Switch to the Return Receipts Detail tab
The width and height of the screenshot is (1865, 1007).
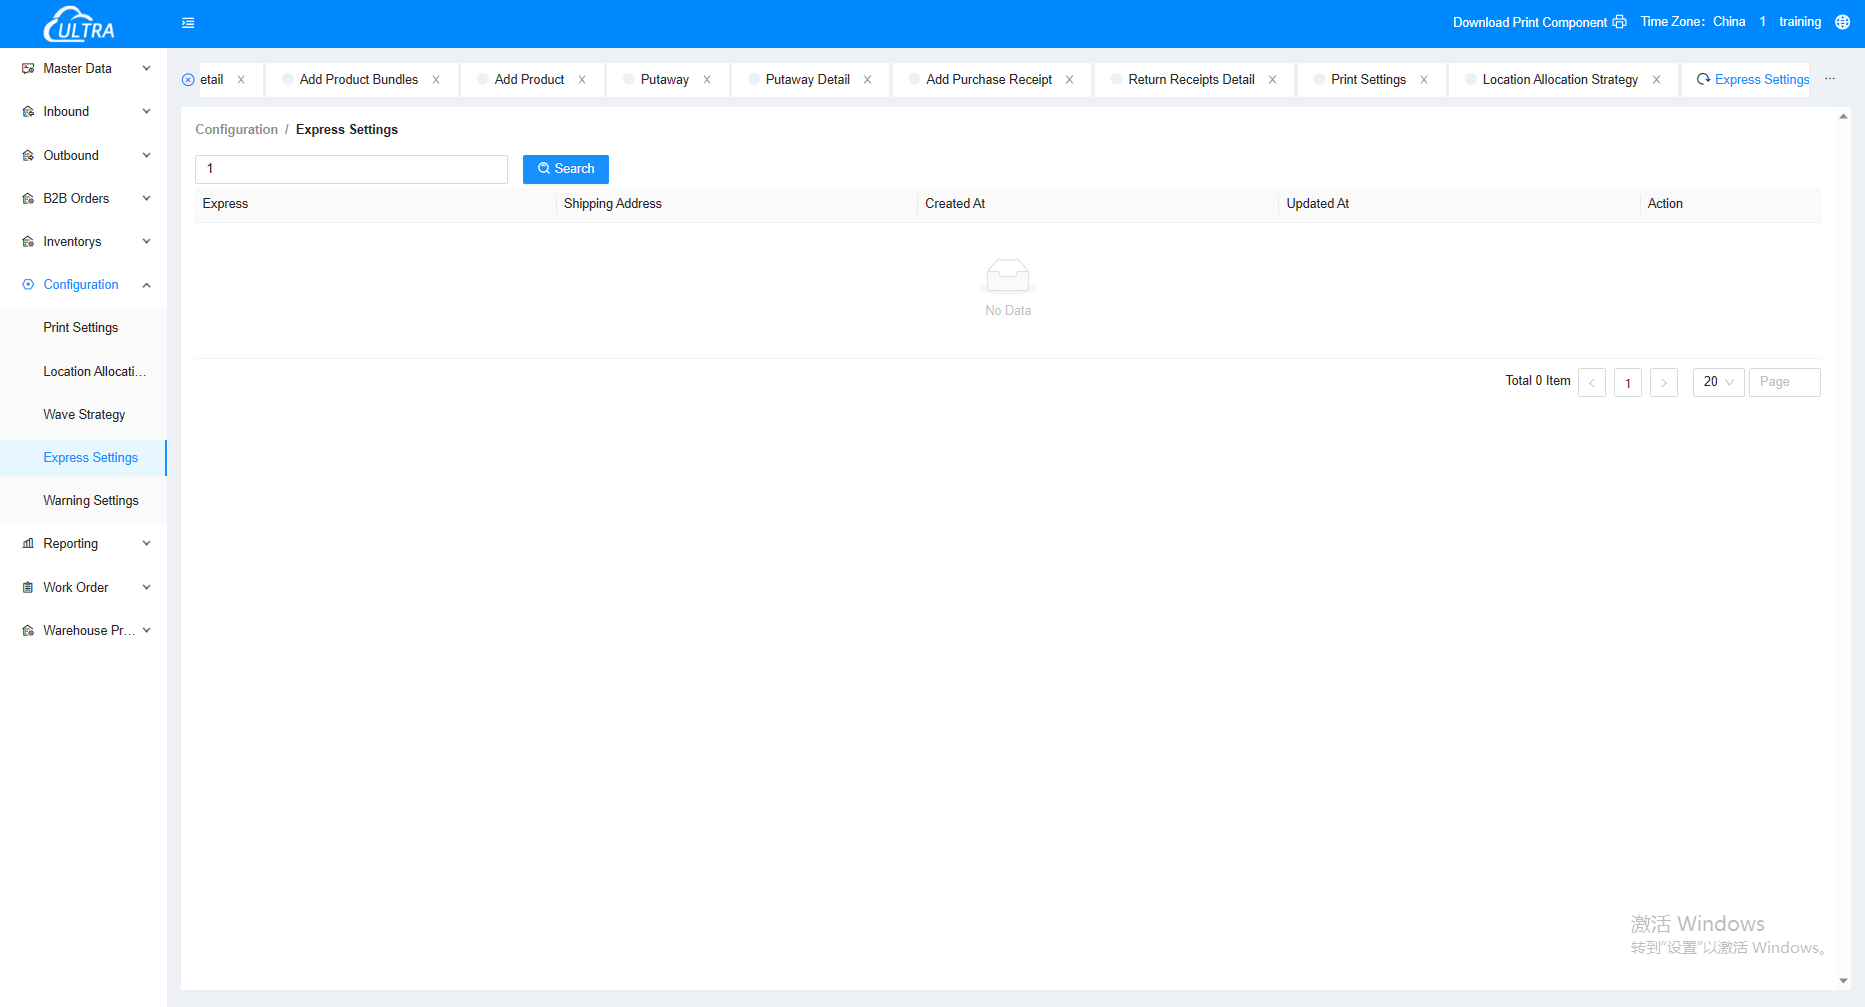[x=1191, y=80]
